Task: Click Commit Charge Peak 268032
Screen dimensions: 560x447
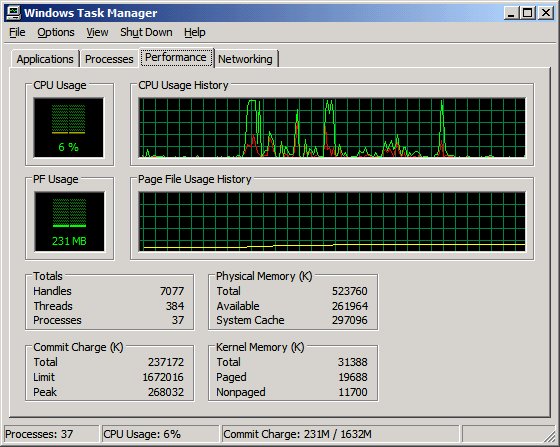Action: point(166,392)
